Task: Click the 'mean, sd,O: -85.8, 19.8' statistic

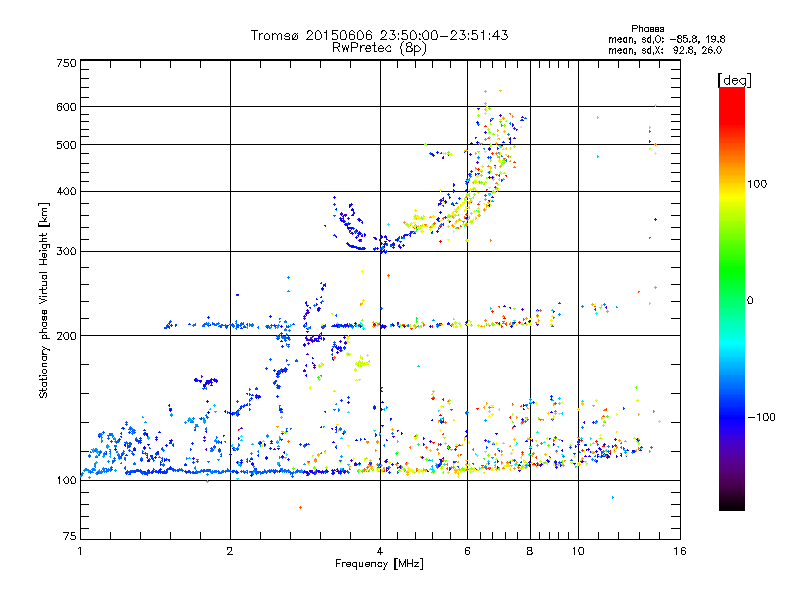Action: [666, 39]
